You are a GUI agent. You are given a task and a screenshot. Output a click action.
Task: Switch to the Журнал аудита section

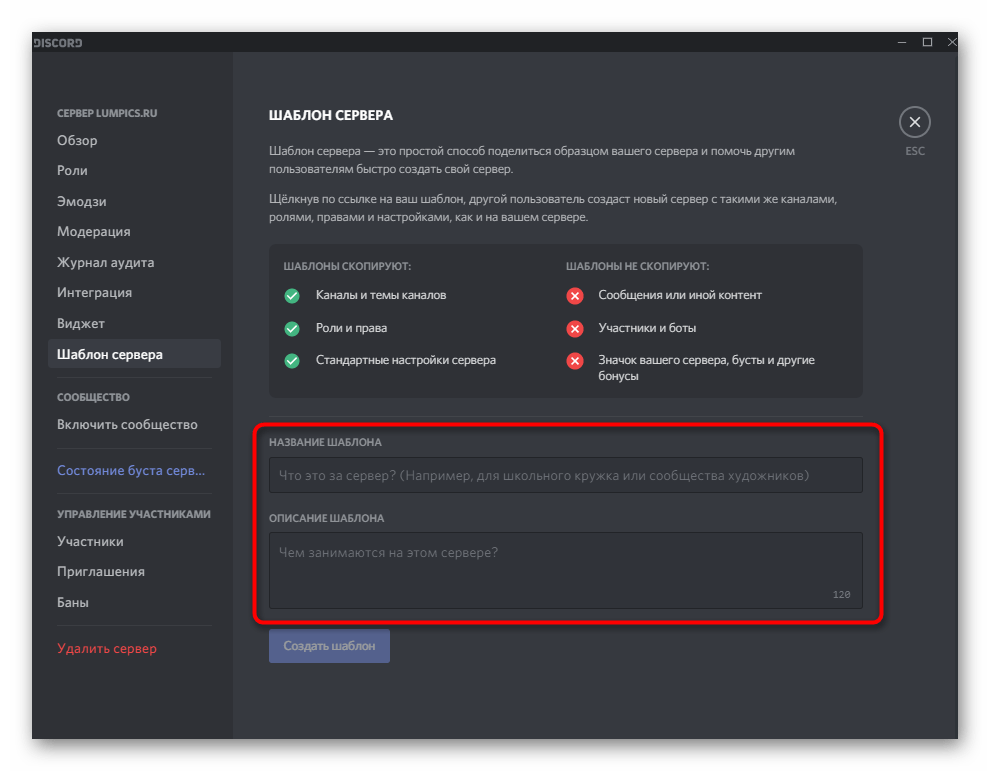[x=104, y=262]
